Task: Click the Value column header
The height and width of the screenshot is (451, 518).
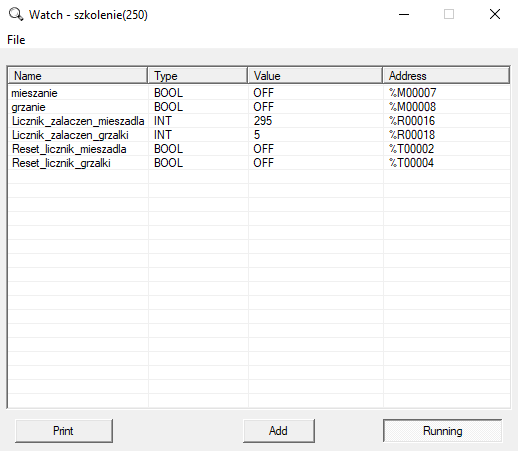Action: 315,75
